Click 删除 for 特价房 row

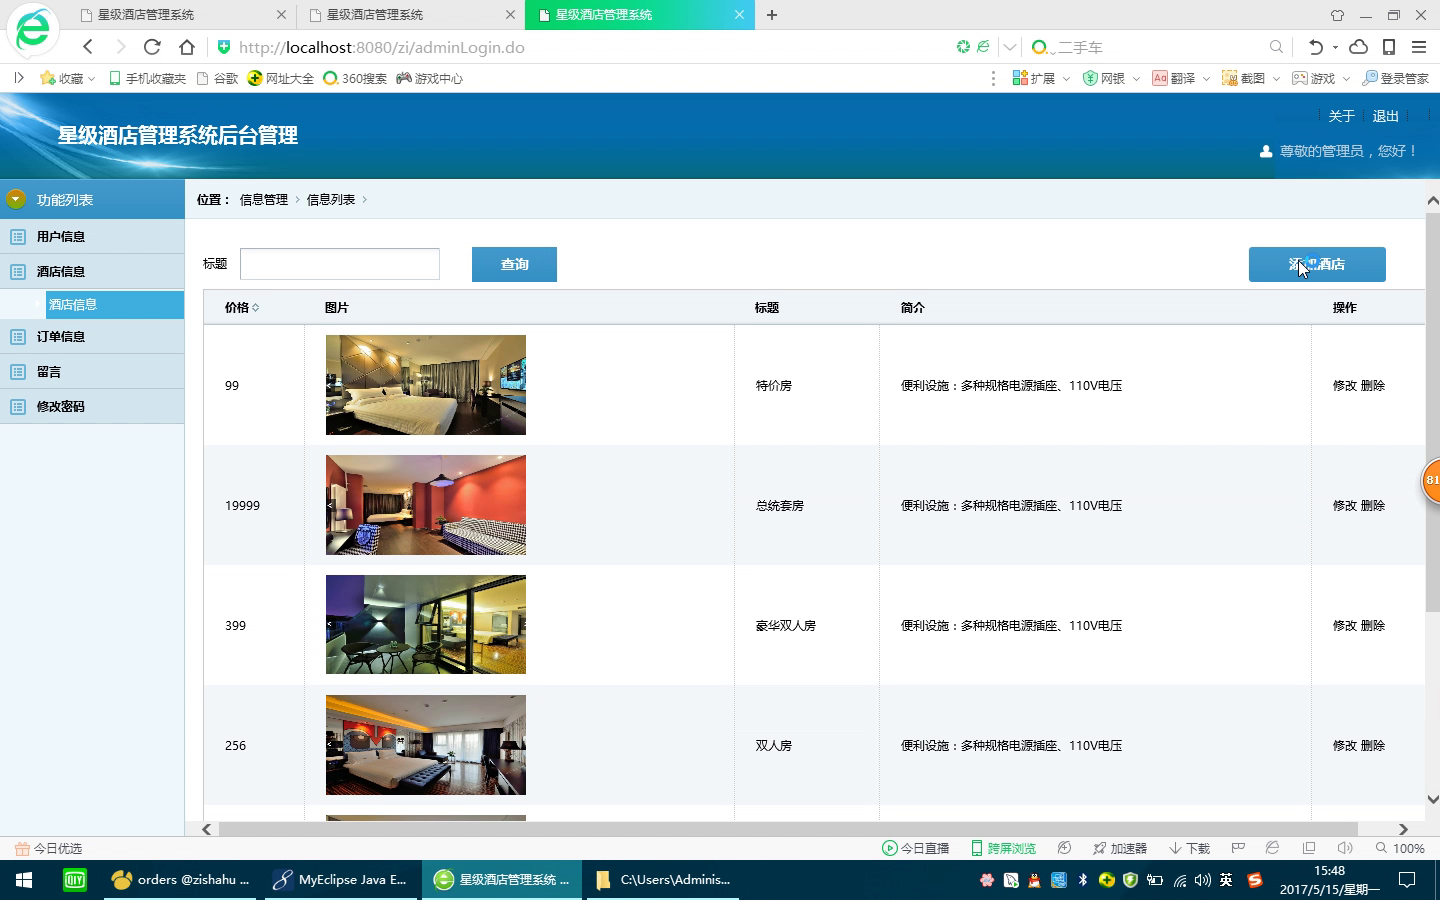[1373, 385]
